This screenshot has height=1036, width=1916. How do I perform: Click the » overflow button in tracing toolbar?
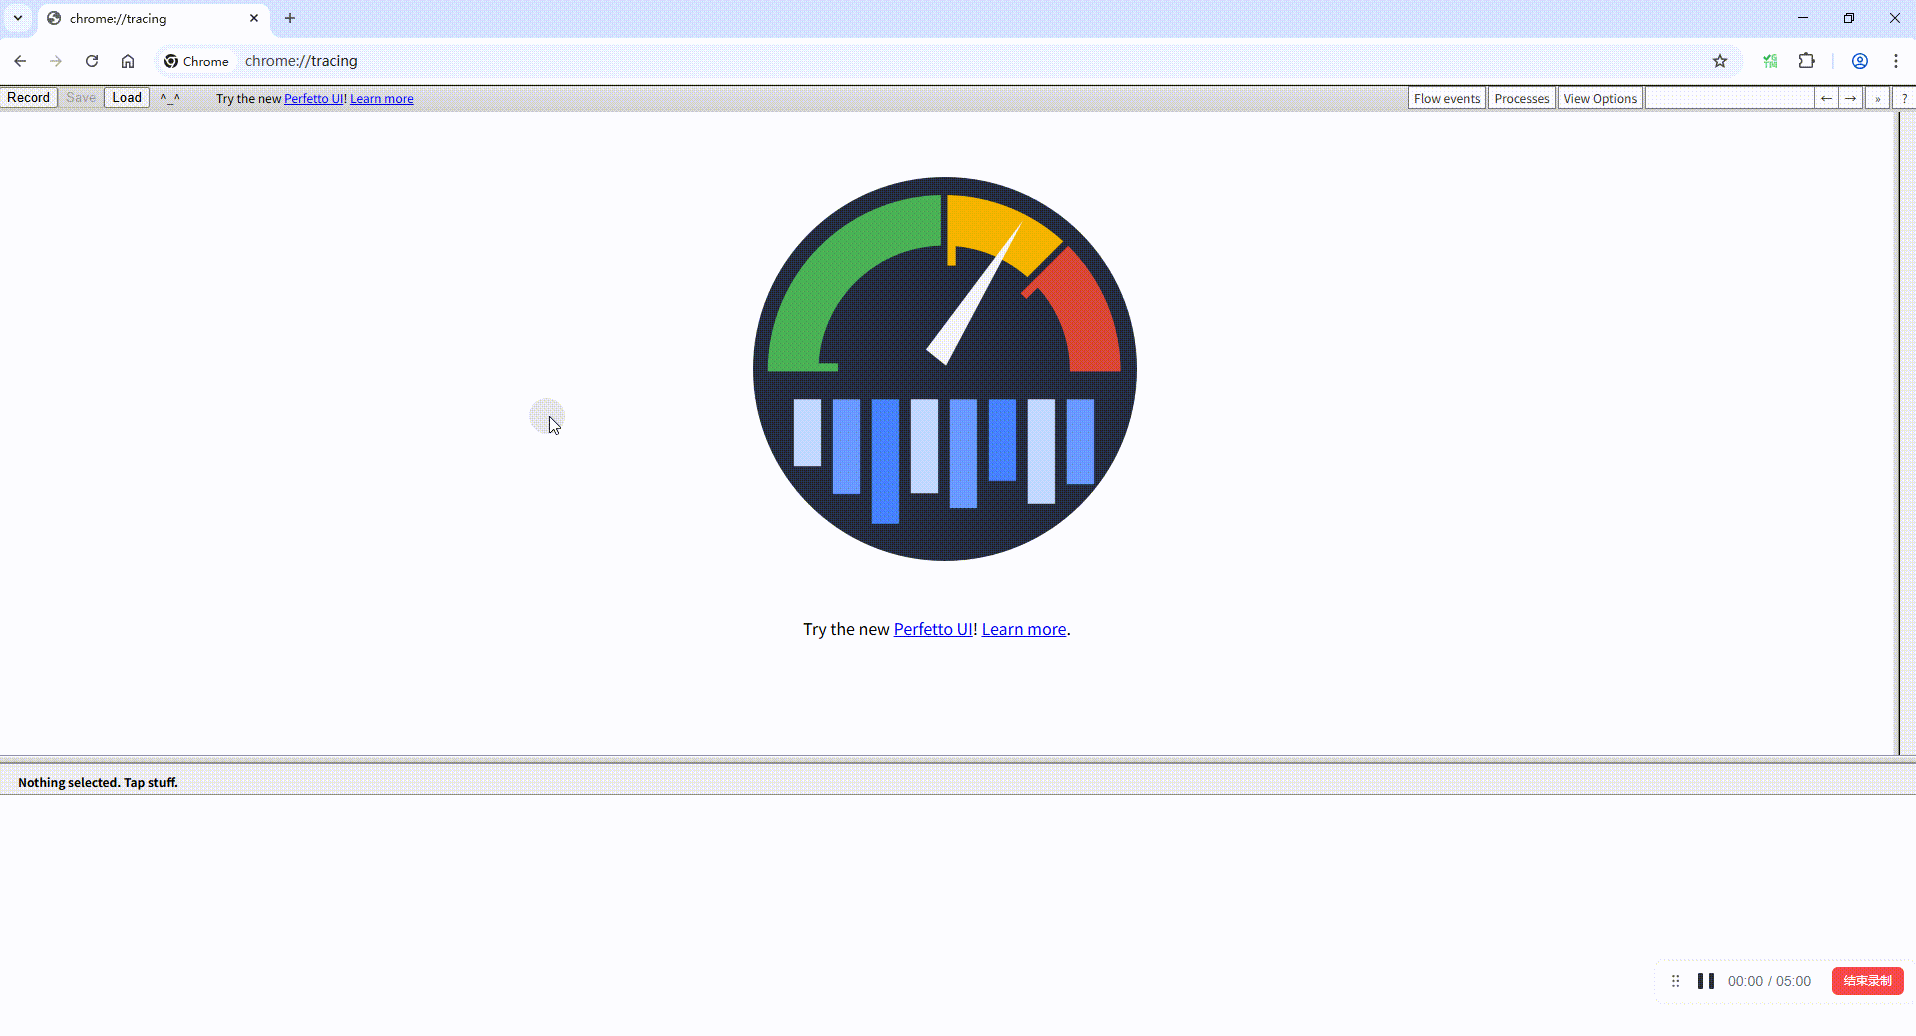[x=1878, y=97]
